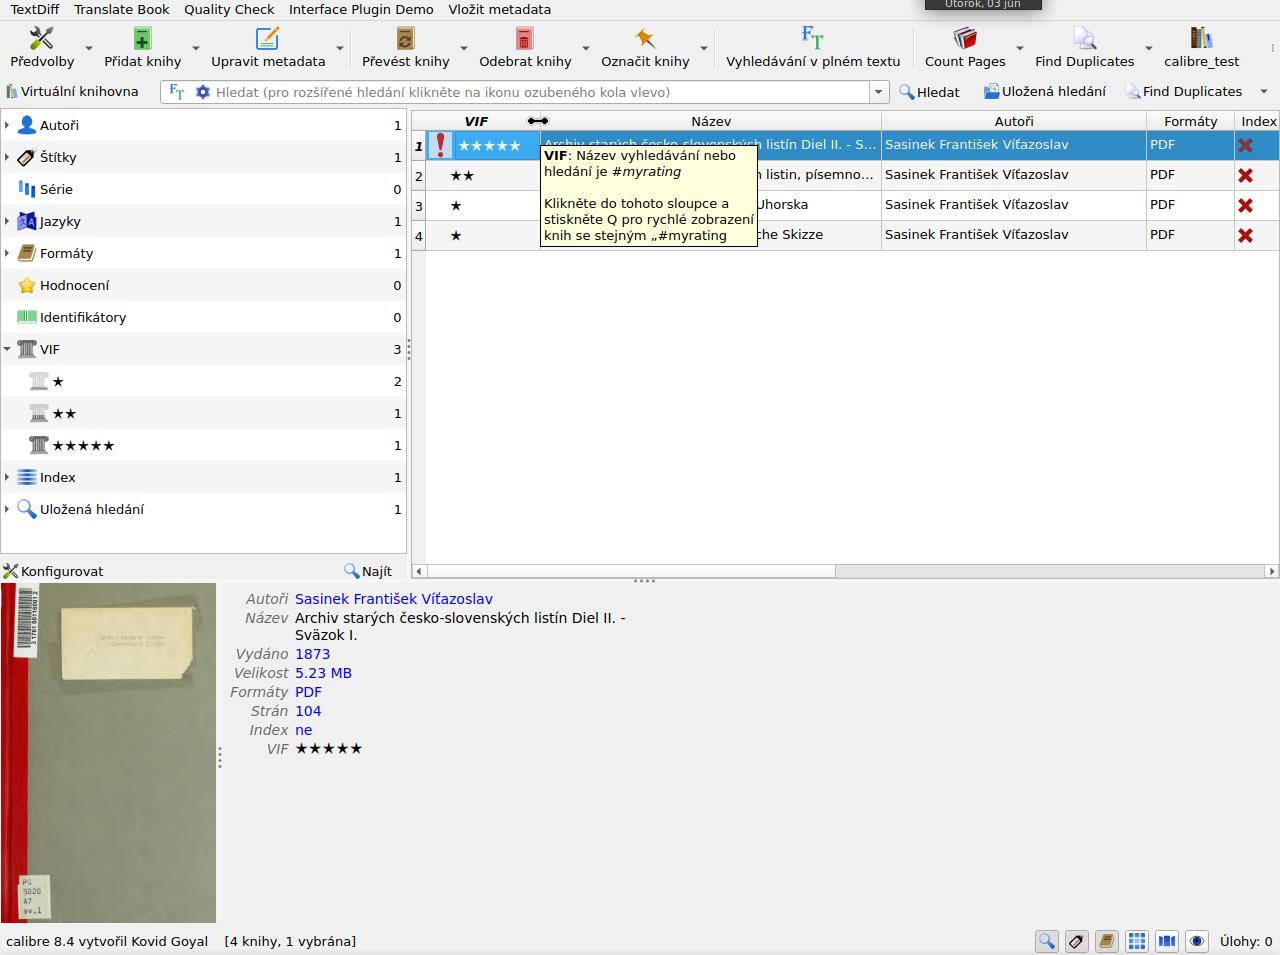
Task: Click the book cover thumbnail
Action: point(108,753)
